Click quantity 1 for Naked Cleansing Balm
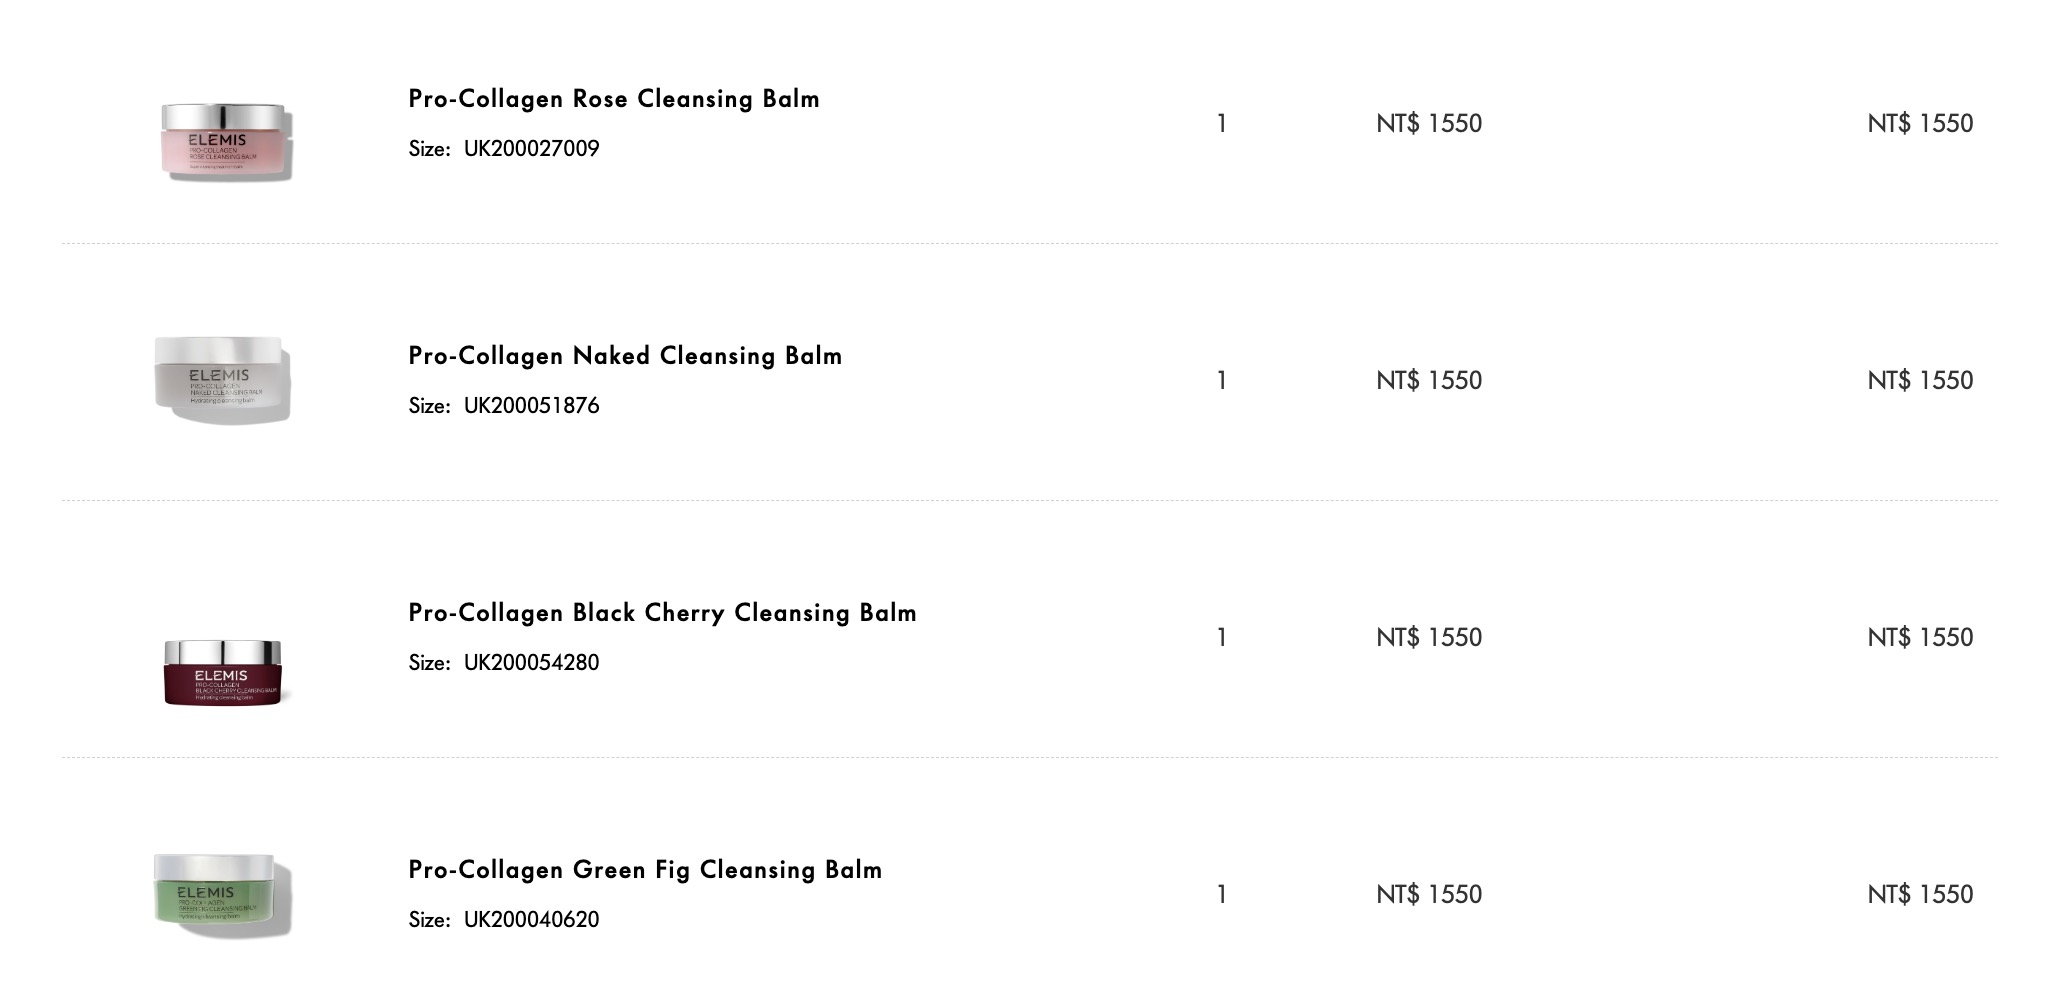This screenshot has width=2052, height=994. (x=1221, y=381)
